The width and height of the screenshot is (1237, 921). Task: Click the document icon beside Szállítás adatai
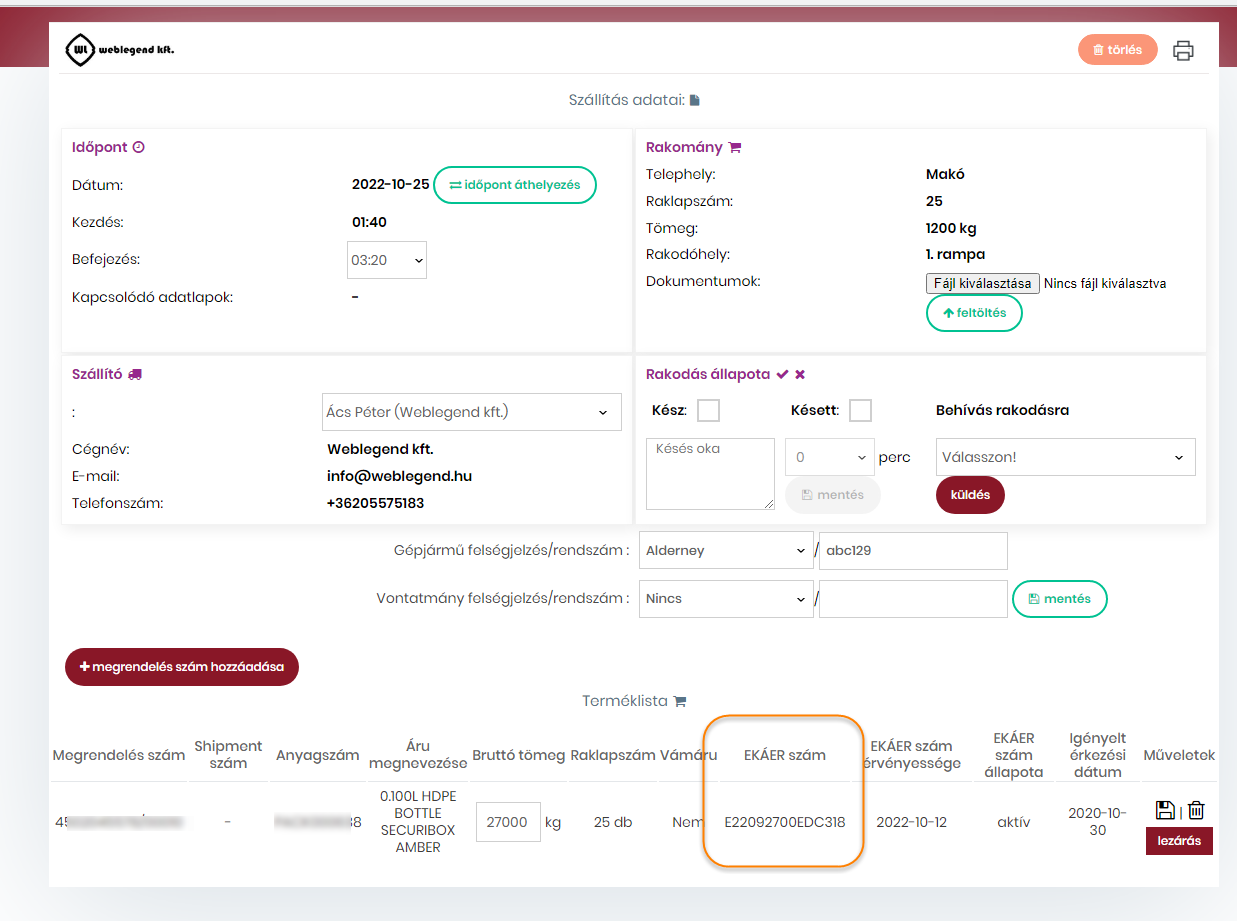[695, 100]
